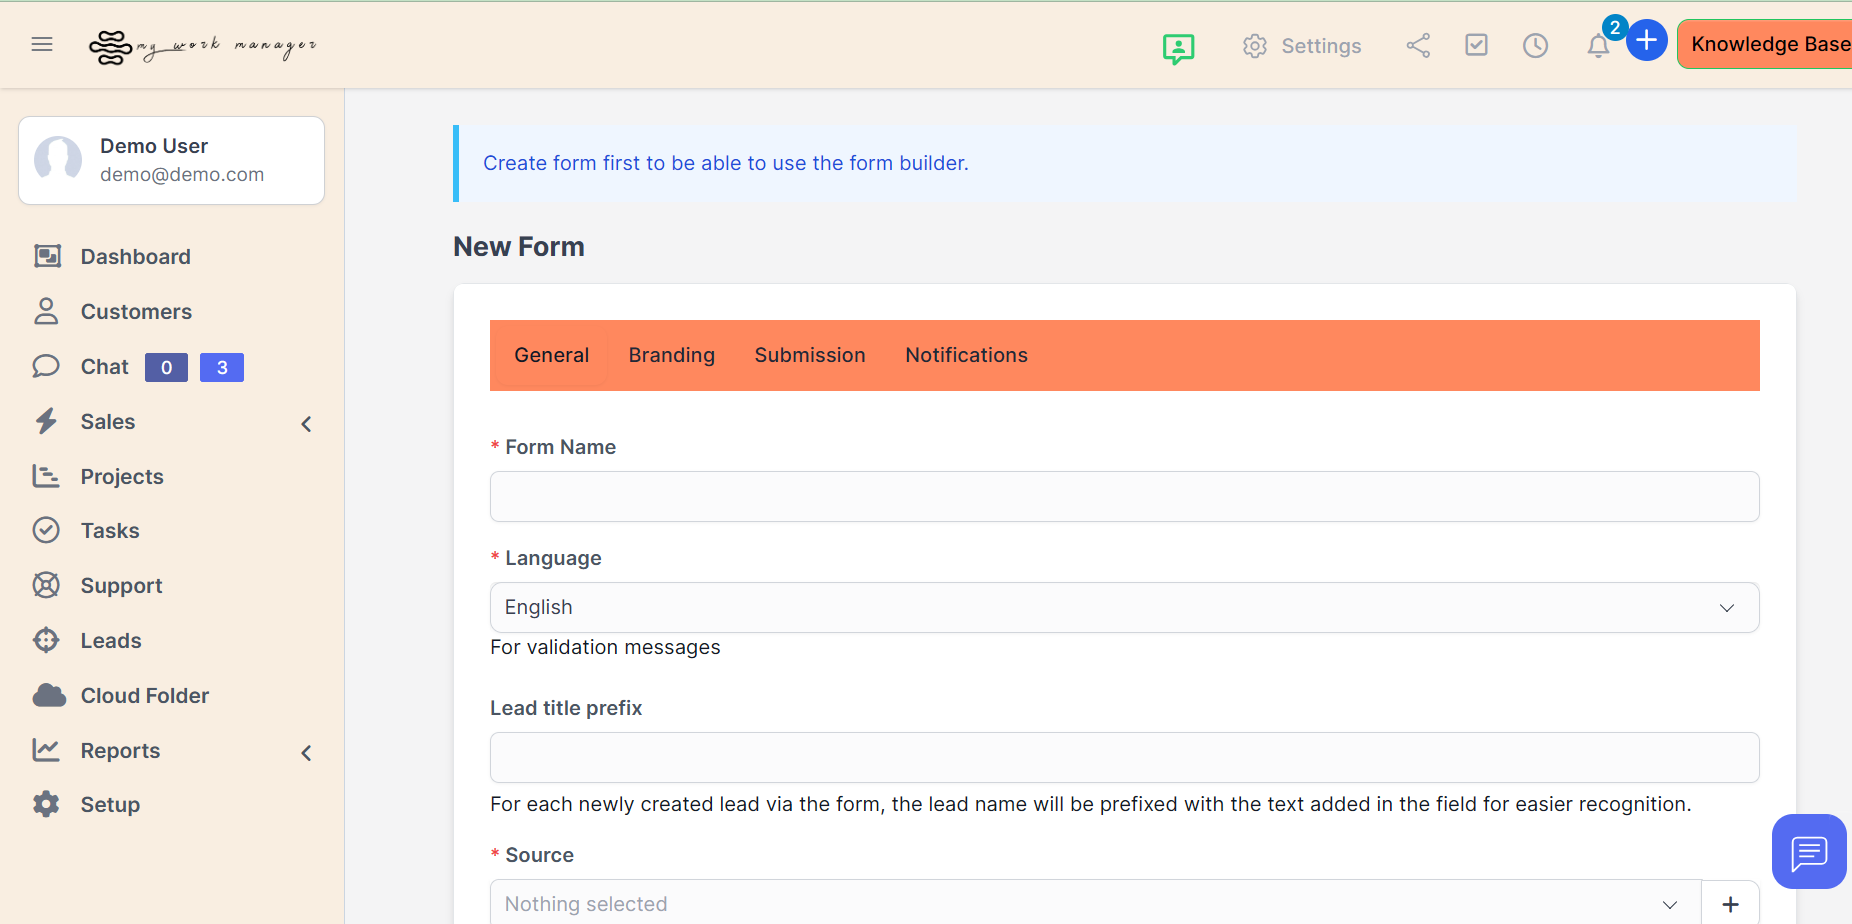
Task: Focus the Lead title prefix field
Action: point(1124,757)
